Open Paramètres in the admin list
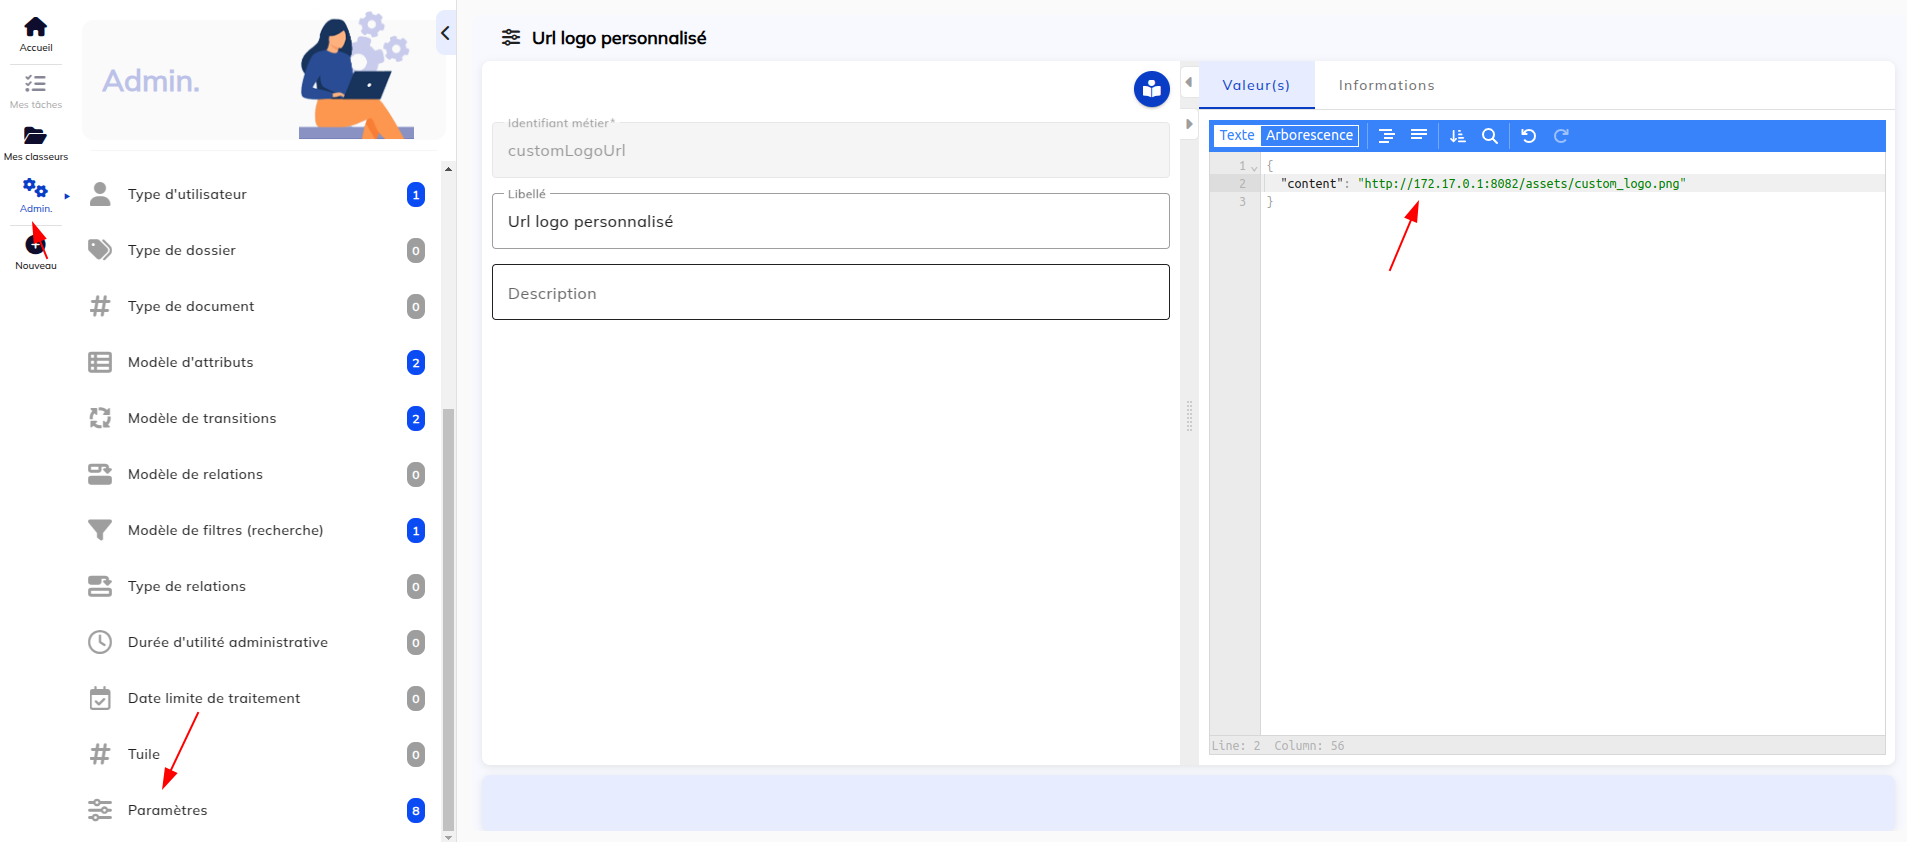Screen dimensions: 1907x842 coord(168,810)
